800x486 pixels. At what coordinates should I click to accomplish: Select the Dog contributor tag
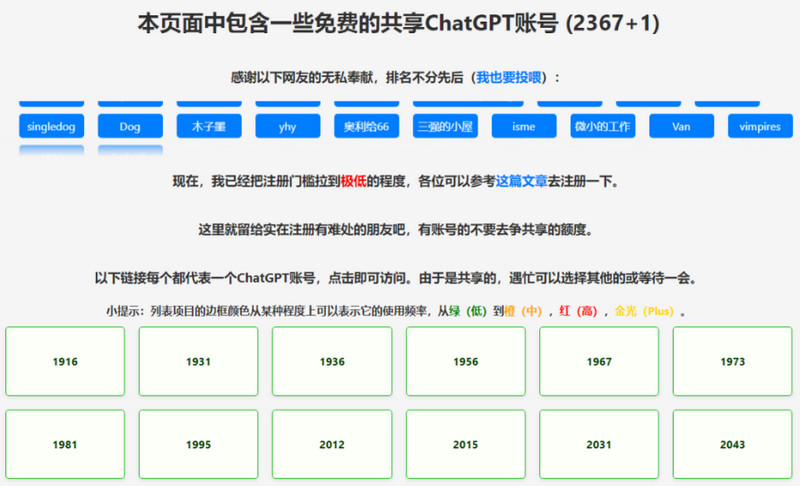[130, 126]
